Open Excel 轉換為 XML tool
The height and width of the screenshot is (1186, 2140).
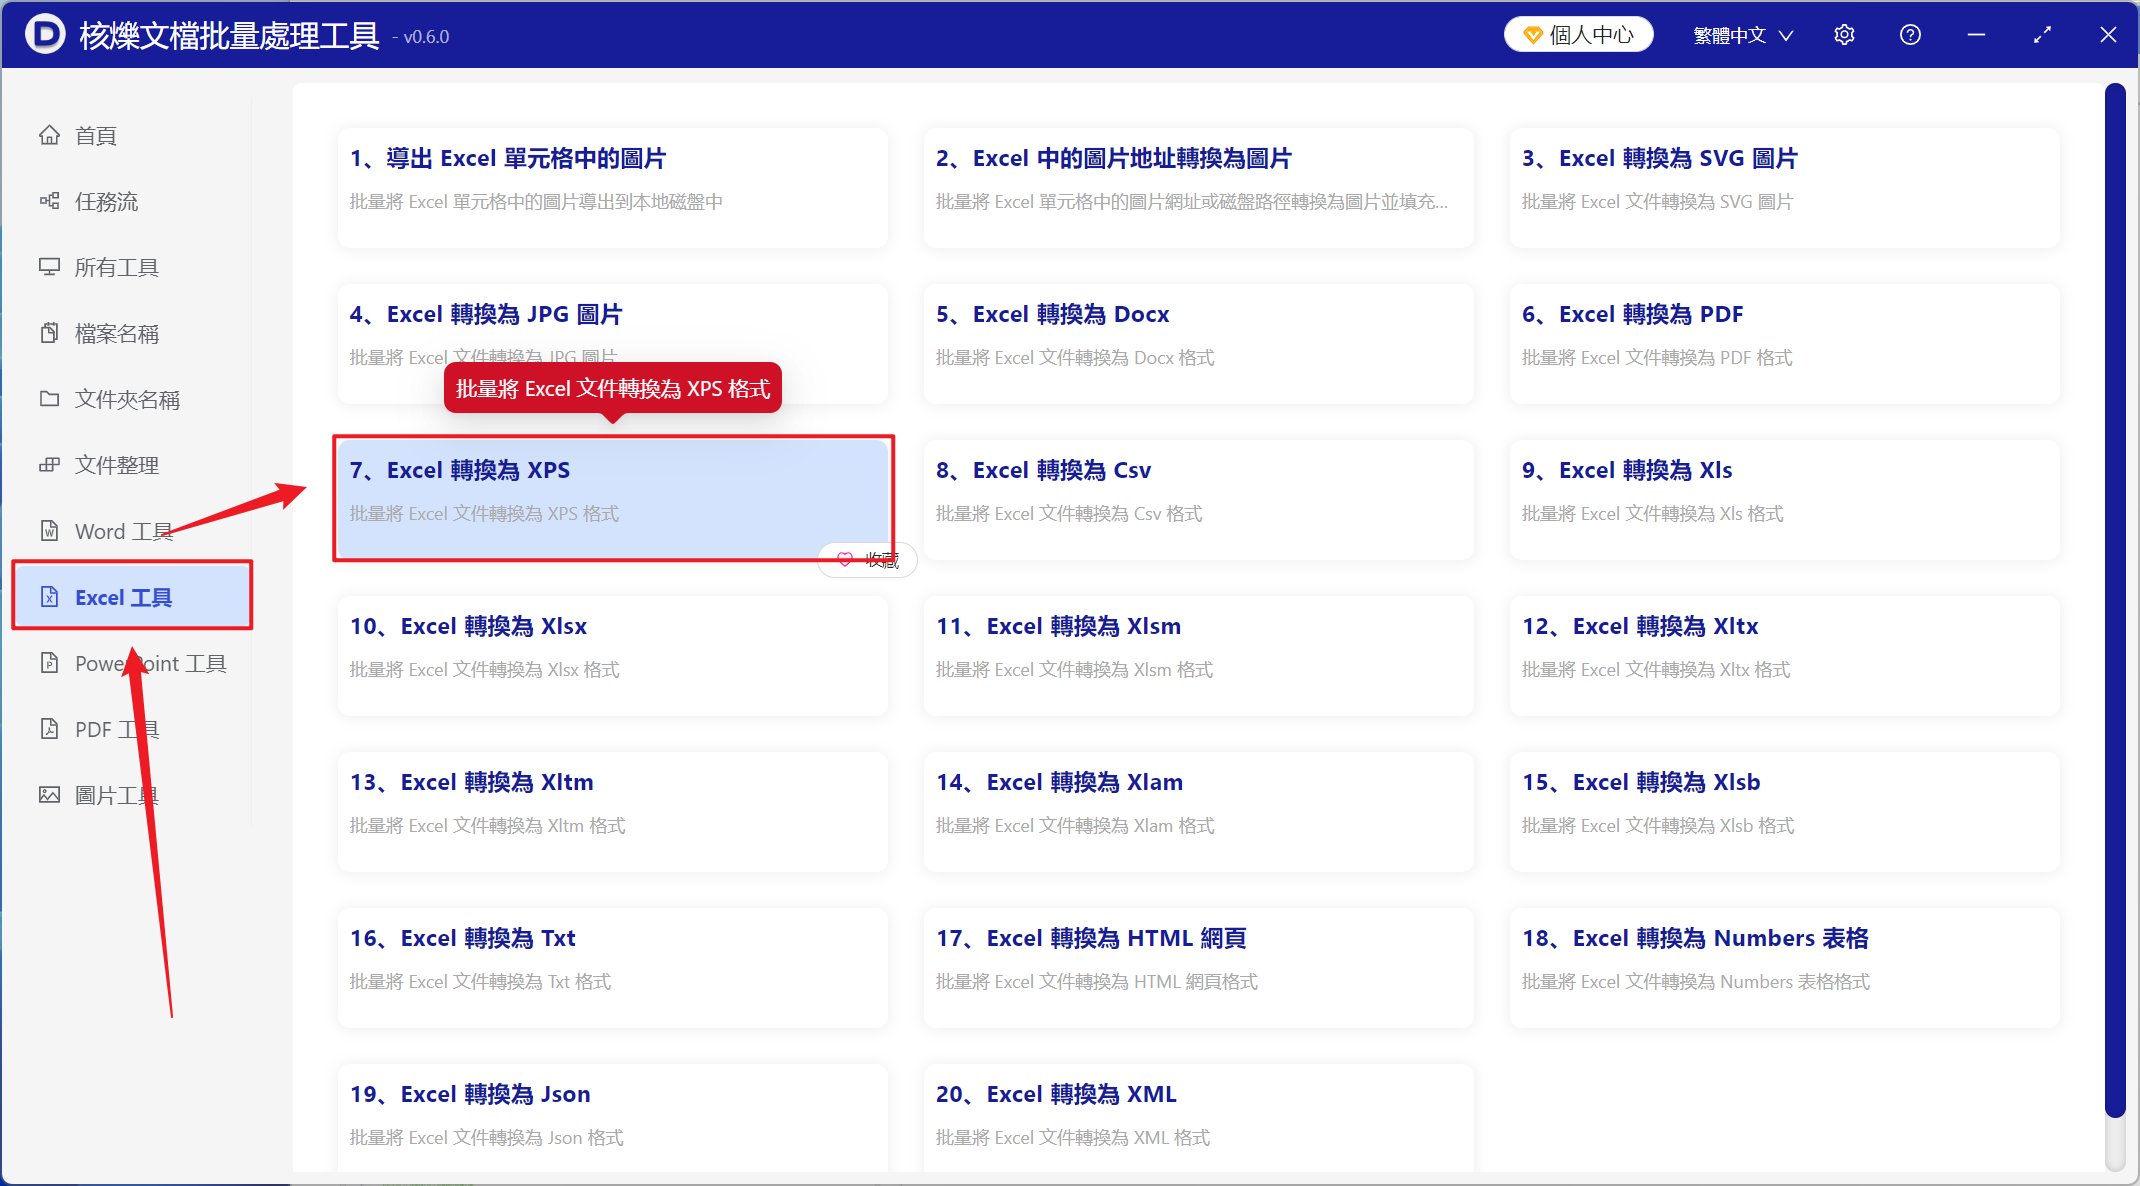(1198, 1118)
